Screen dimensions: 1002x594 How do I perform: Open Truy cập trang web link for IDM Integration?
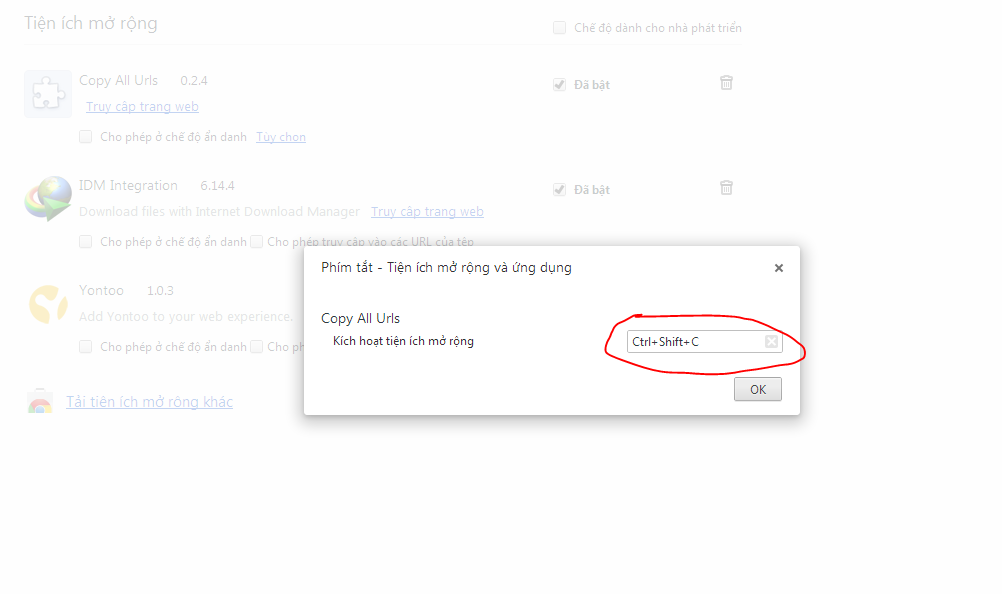pos(427,211)
